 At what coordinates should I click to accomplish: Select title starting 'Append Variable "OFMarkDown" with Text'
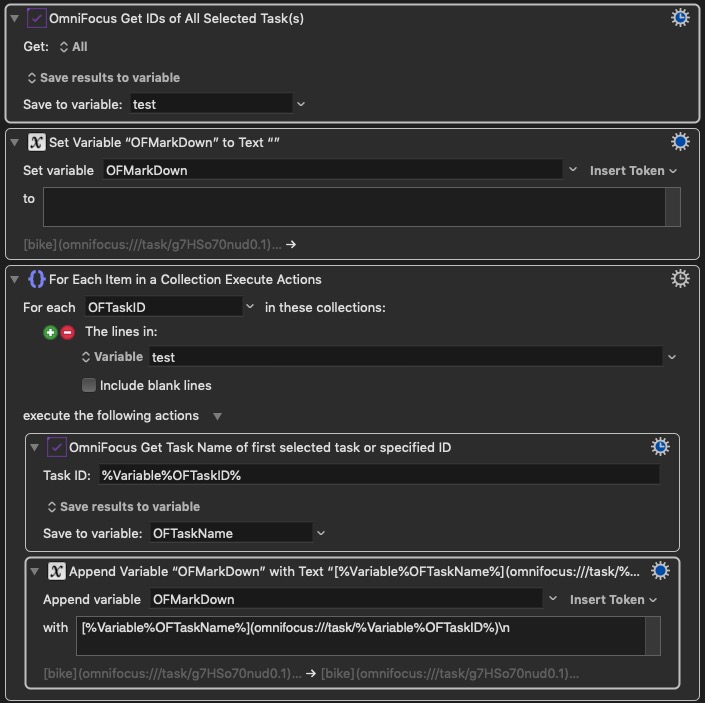354,571
